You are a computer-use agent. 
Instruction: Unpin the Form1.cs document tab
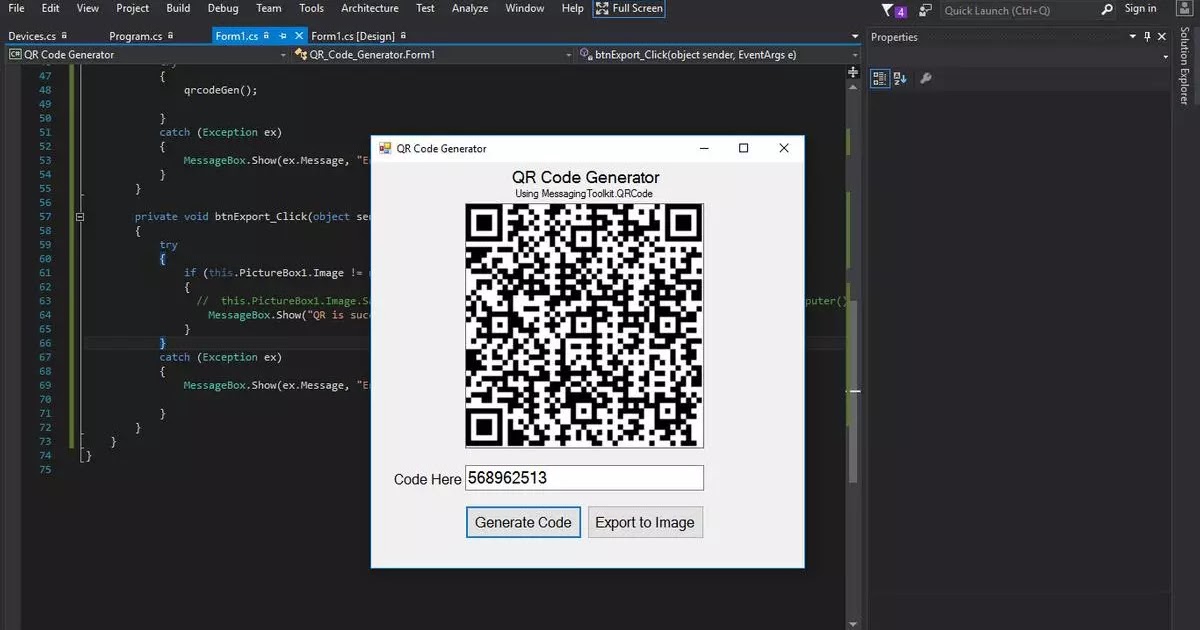pyautogui.click(x=284, y=35)
